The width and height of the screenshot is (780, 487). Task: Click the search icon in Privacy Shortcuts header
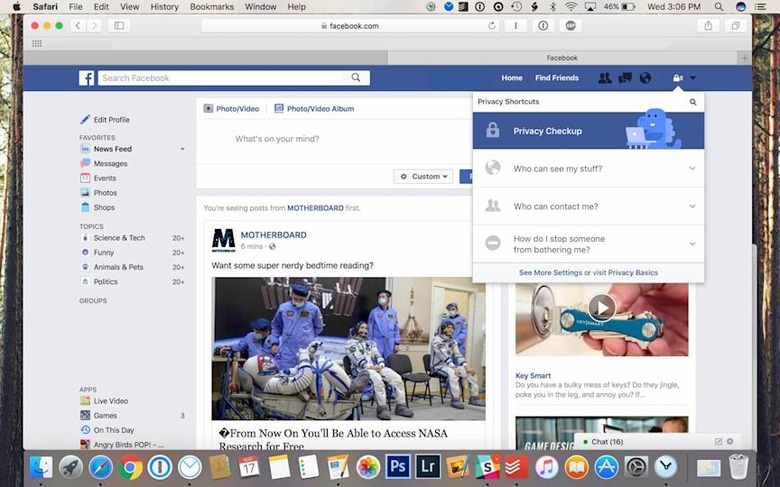pos(693,102)
